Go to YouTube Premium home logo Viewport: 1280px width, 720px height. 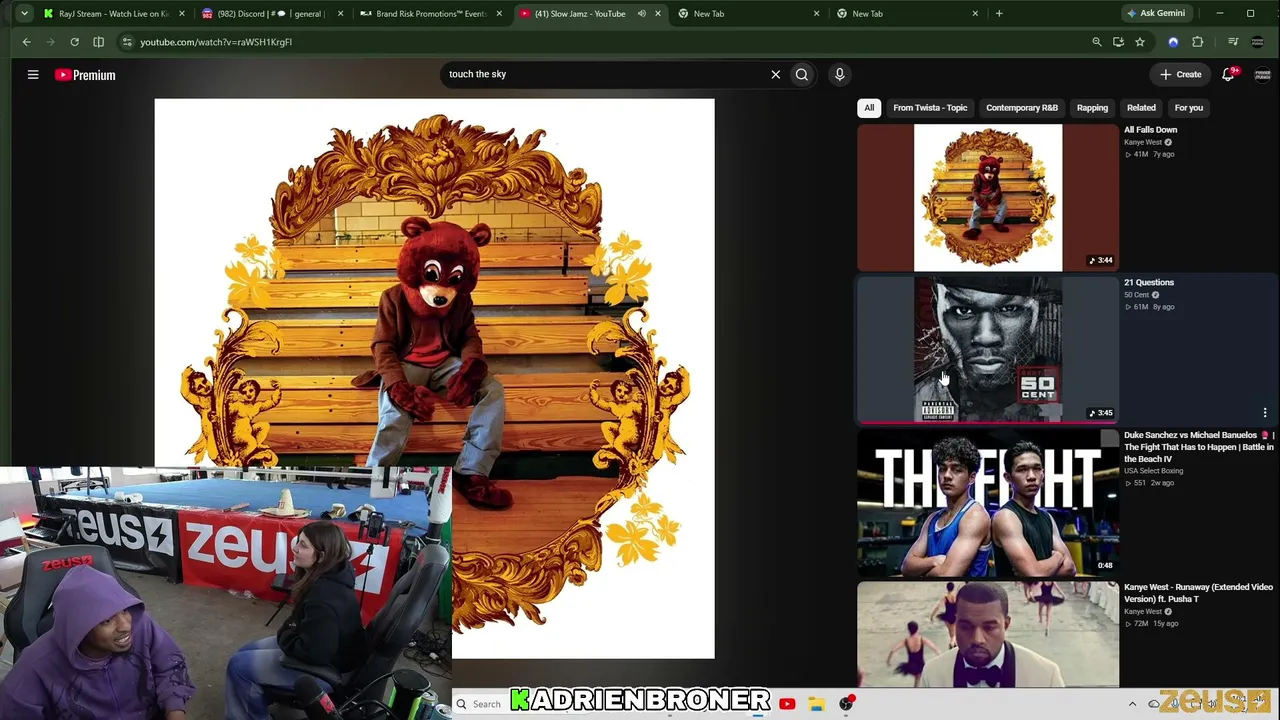coord(85,75)
